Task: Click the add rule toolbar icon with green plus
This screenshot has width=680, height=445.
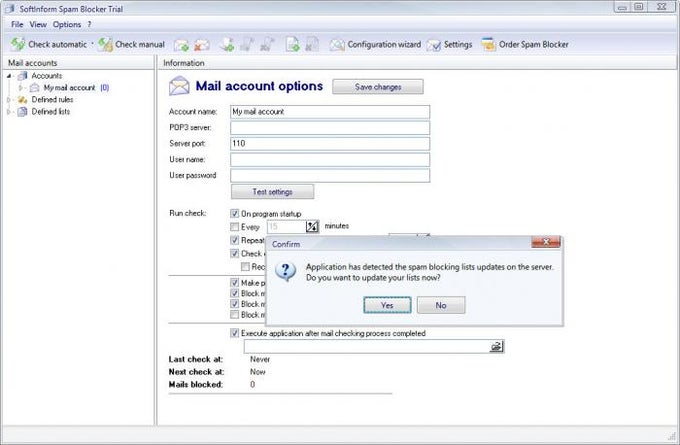Action: coord(227,45)
